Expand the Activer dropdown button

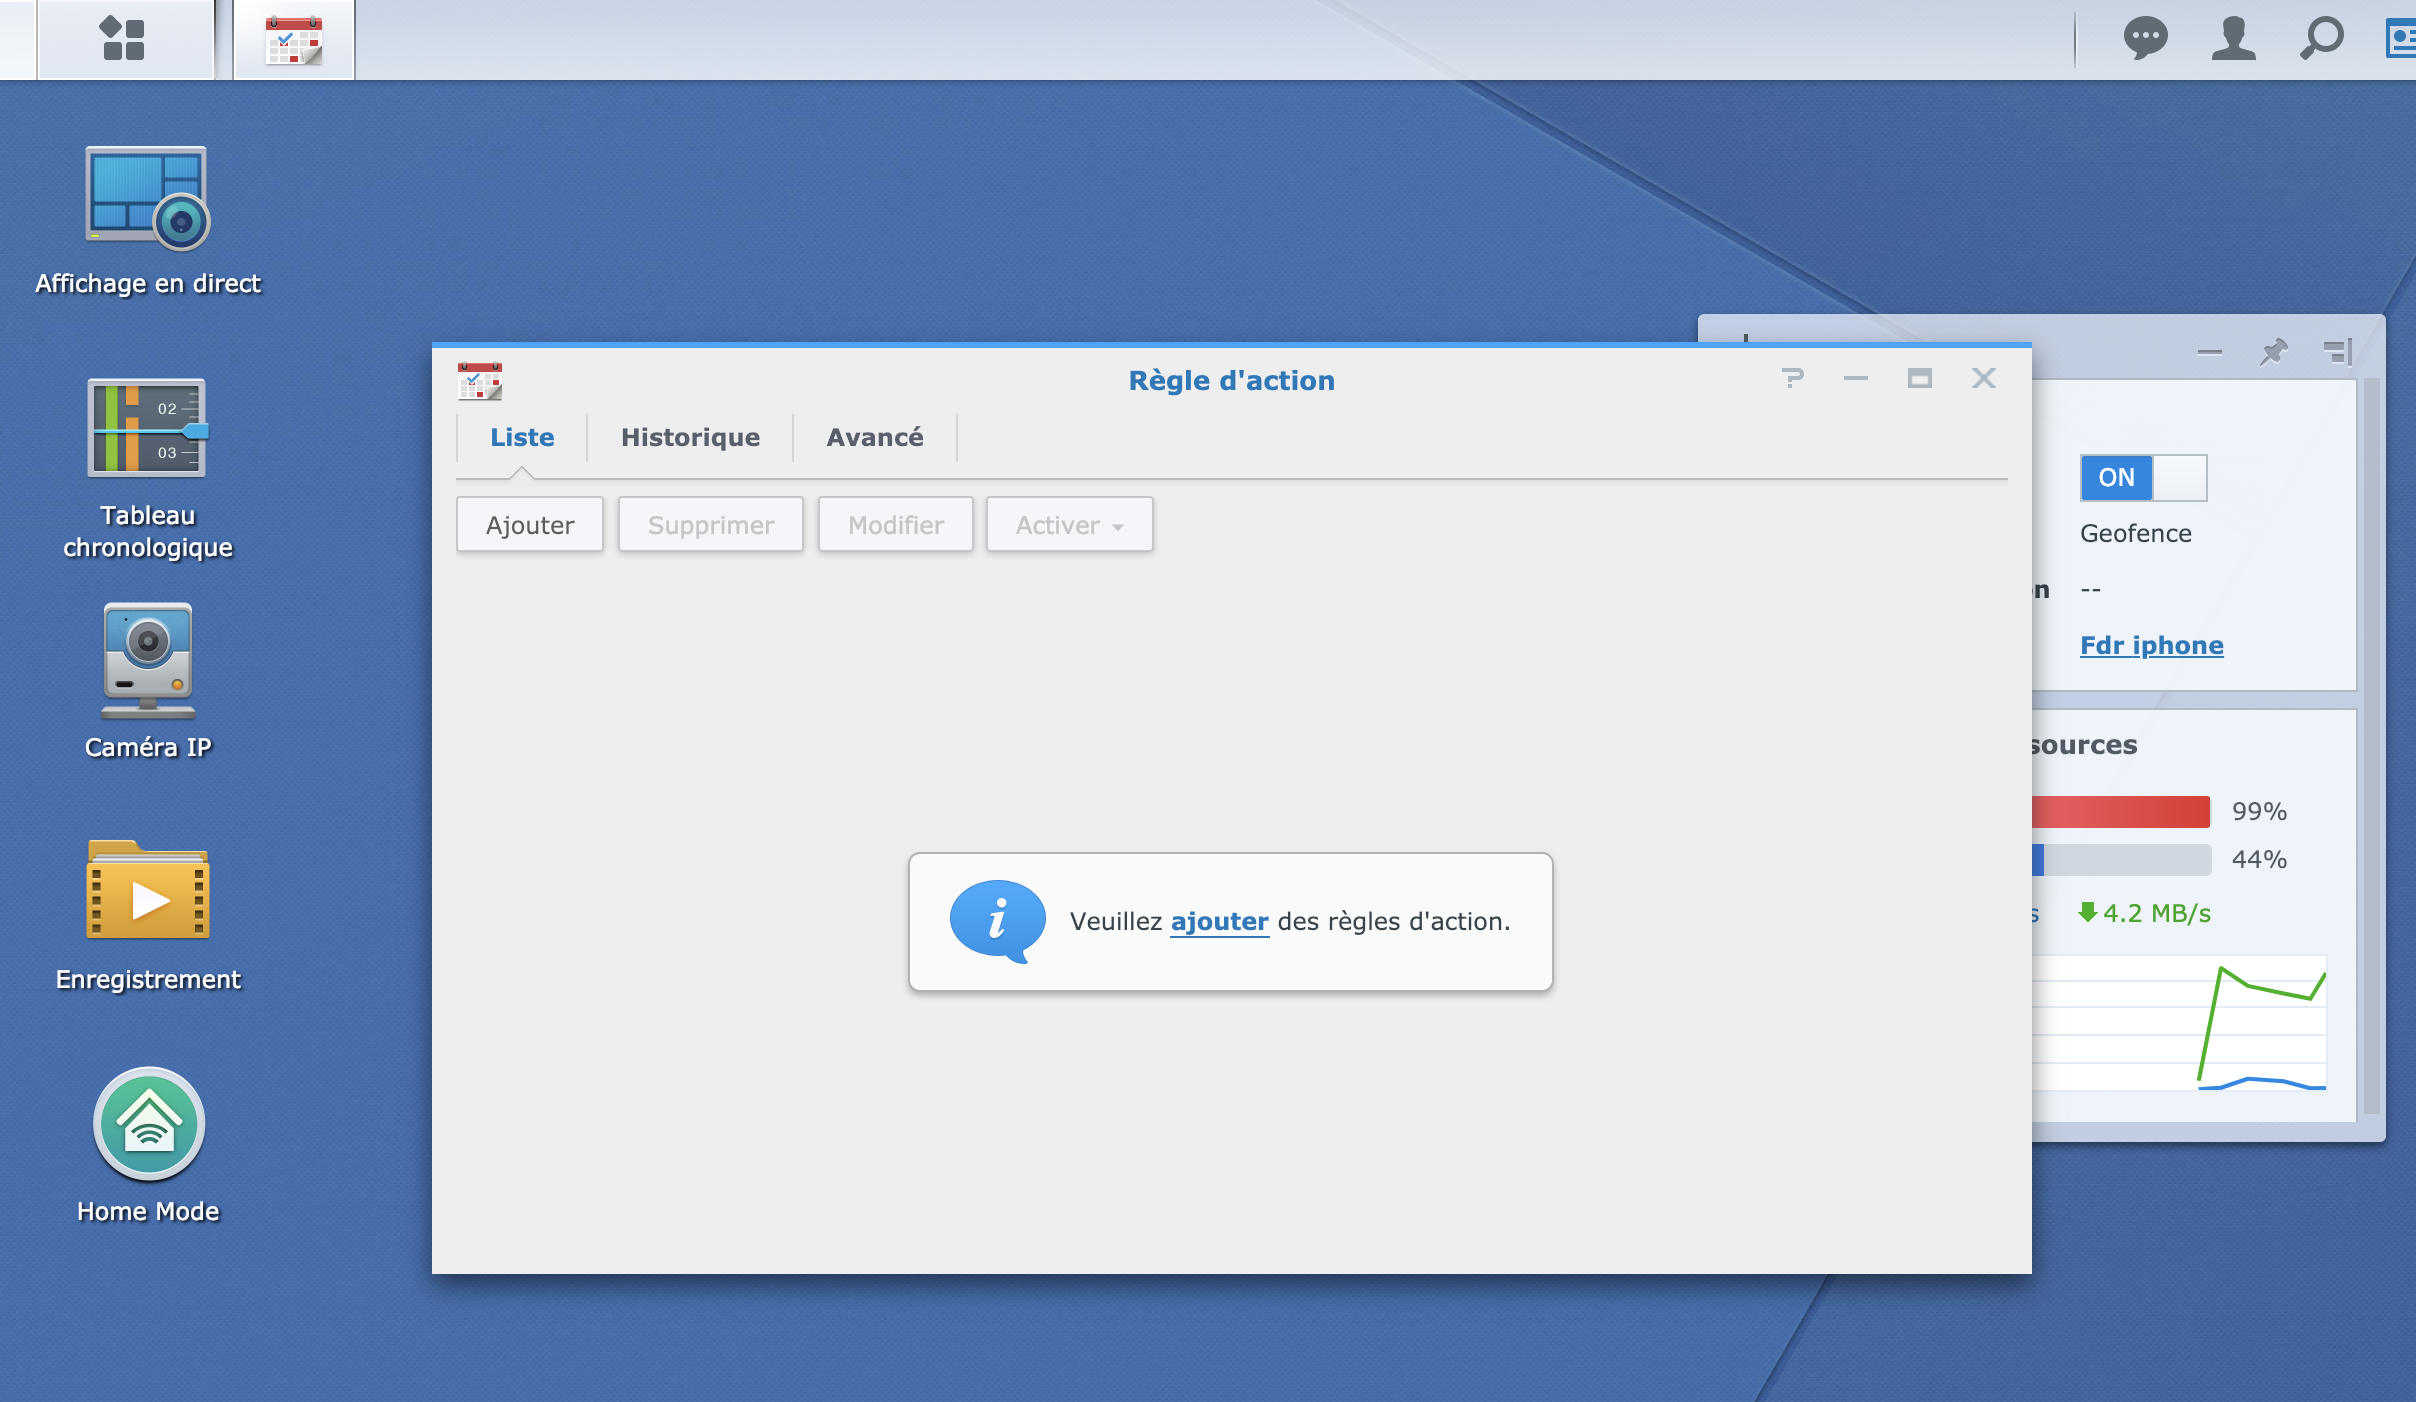(1069, 525)
